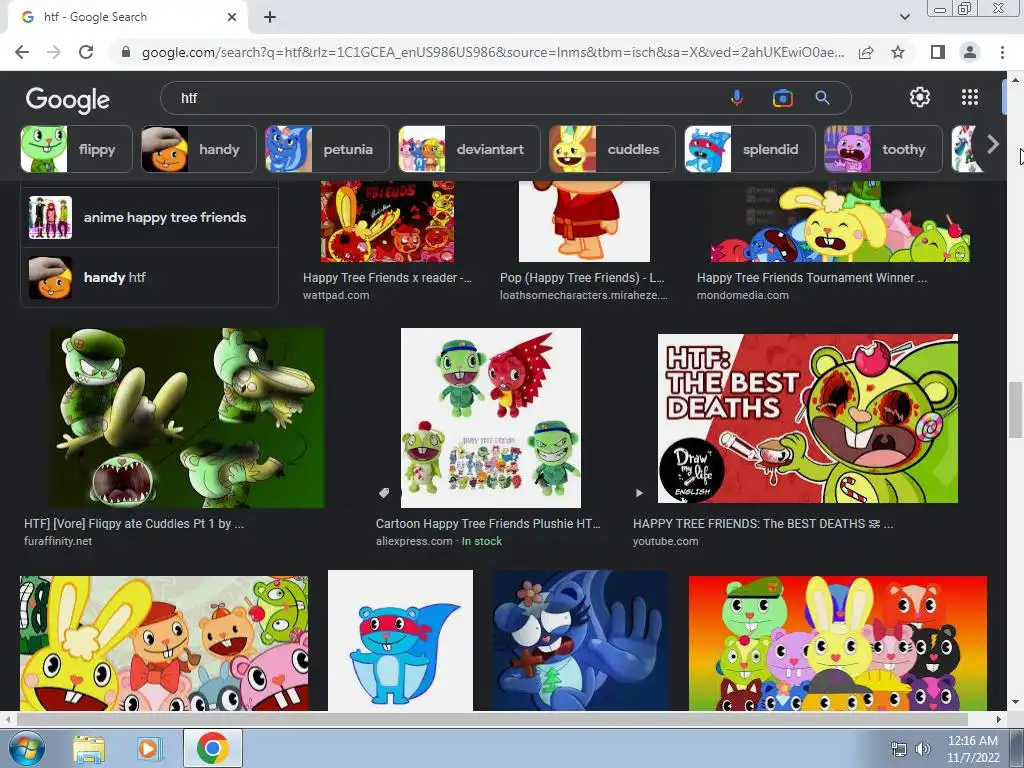Select Chrome in the taskbar
The width and height of the screenshot is (1024, 768).
coord(212,748)
